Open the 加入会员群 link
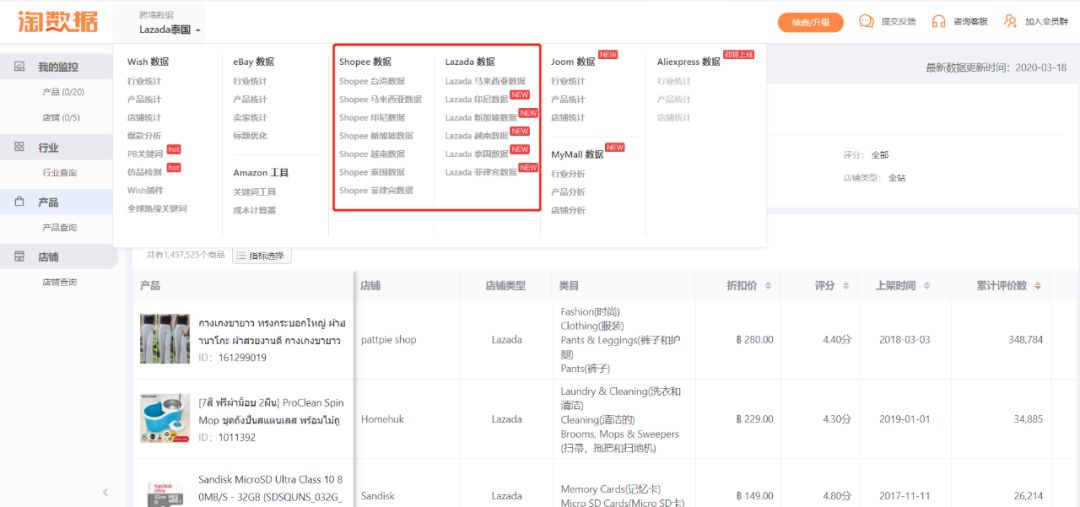 pos(1046,22)
